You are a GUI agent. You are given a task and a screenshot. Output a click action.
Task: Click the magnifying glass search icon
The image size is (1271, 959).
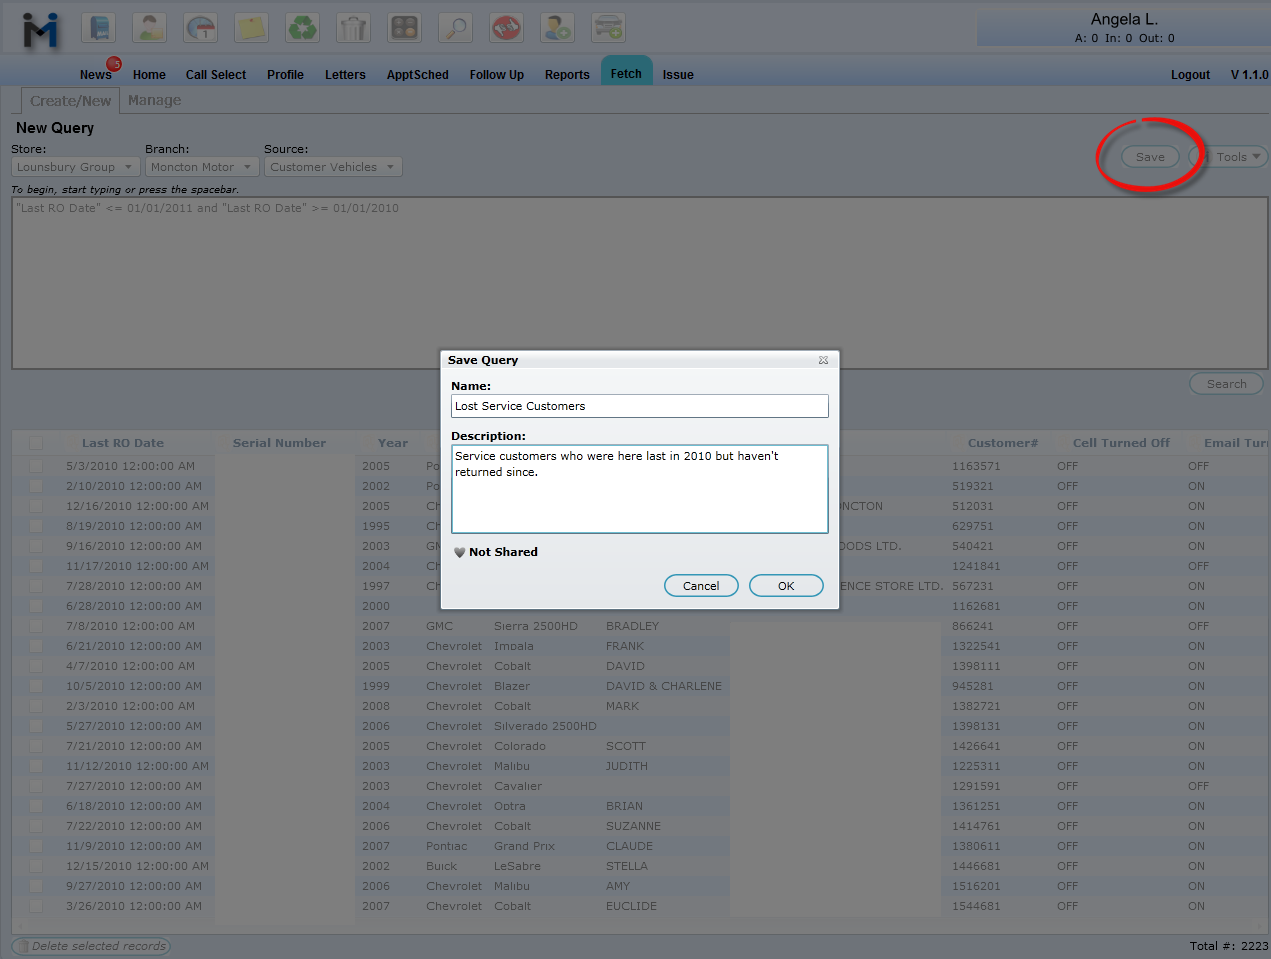(455, 28)
